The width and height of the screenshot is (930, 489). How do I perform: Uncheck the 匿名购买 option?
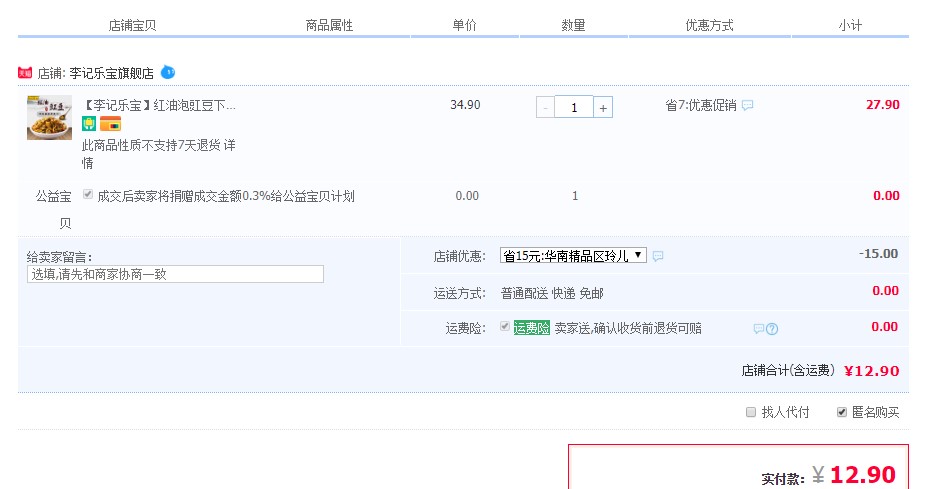click(x=842, y=412)
